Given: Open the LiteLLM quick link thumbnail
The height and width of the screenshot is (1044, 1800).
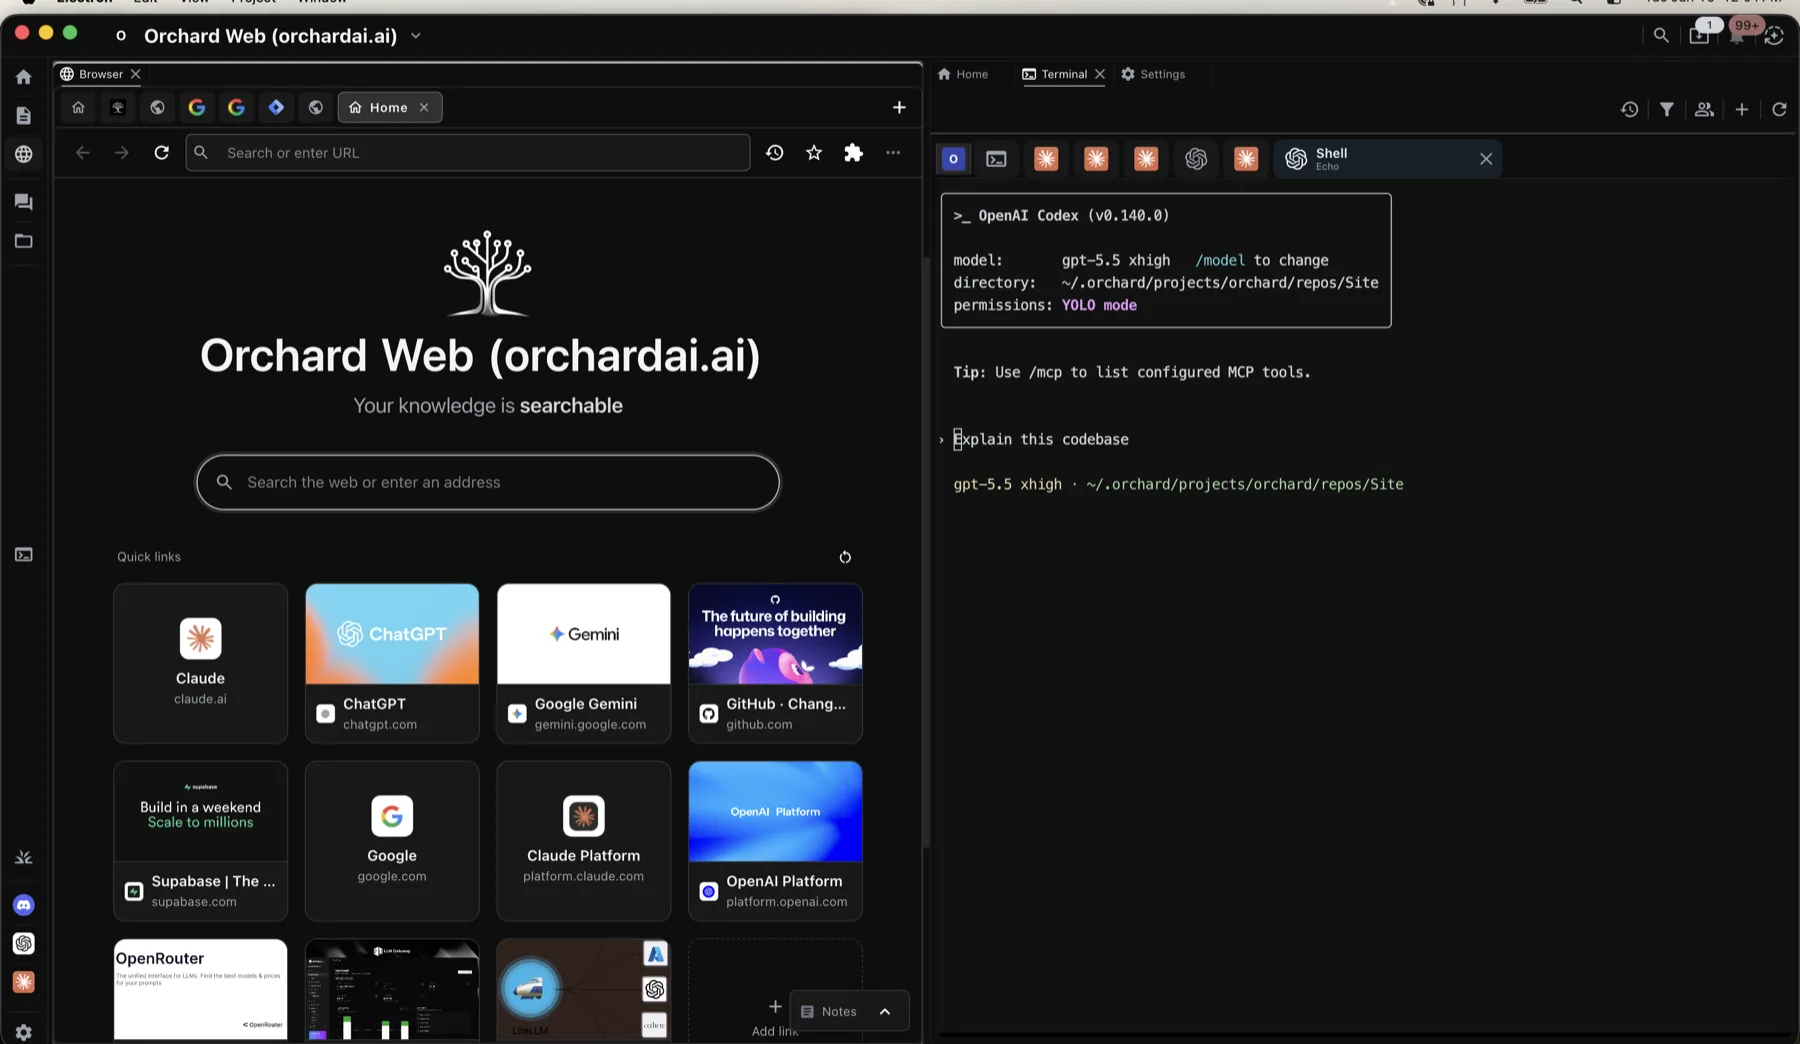Looking at the screenshot, I should [x=584, y=989].
